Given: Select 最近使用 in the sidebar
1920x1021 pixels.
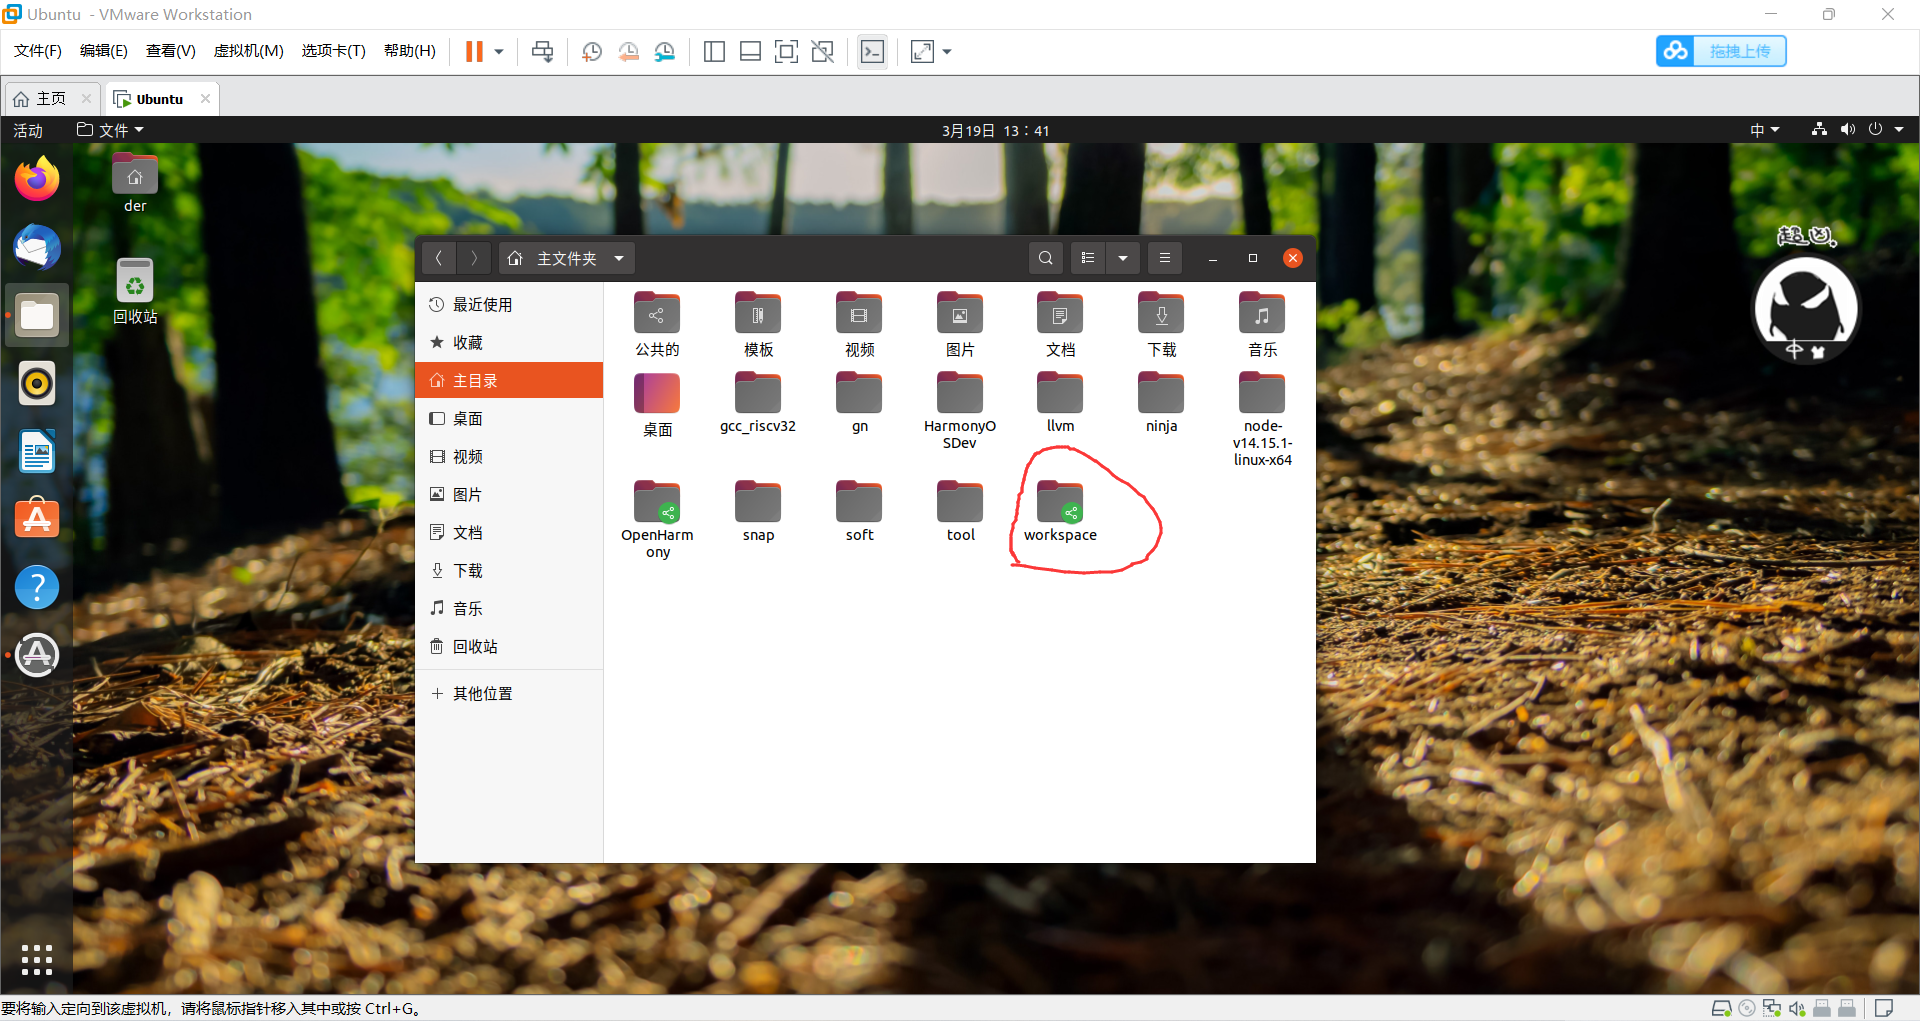Looking at the screenshot, I should [x=509, y=305].
